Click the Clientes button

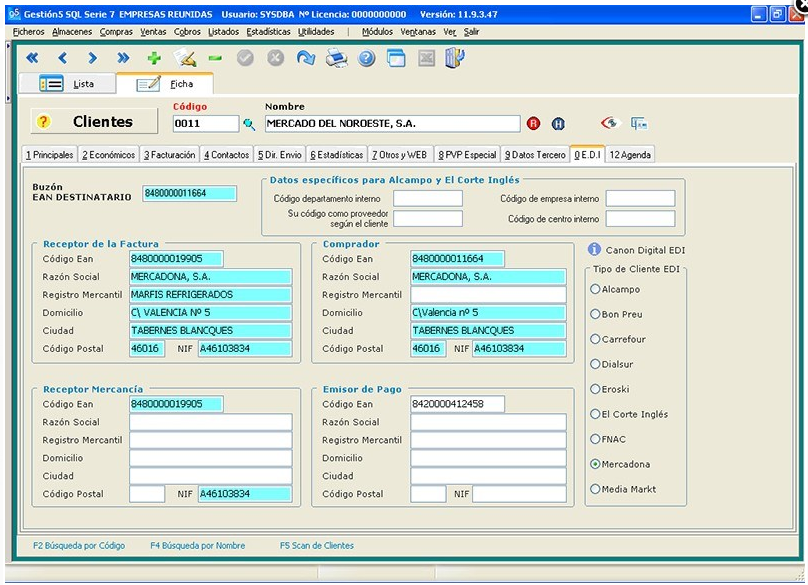(x=95, y=122)
